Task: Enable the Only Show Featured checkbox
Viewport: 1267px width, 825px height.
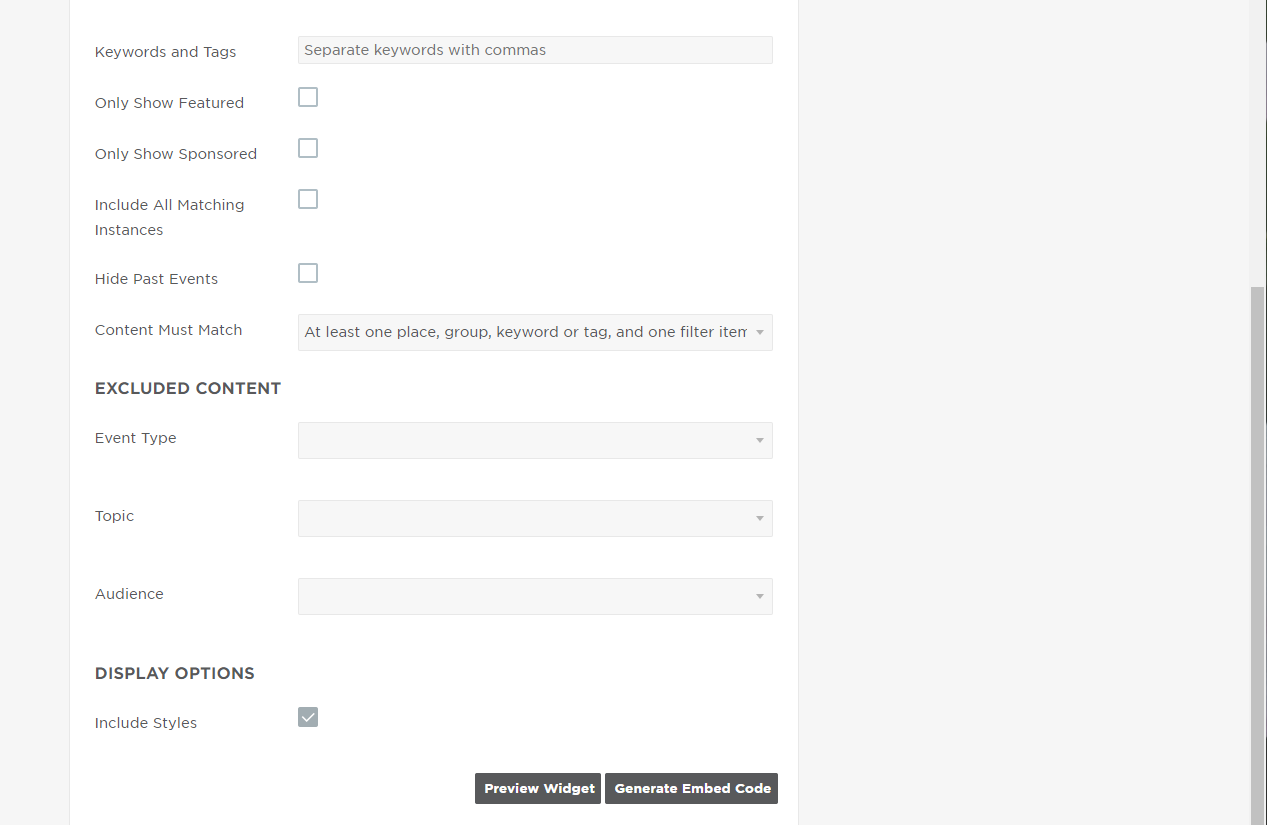Action: pyautogui.click(x=307, y=97)
